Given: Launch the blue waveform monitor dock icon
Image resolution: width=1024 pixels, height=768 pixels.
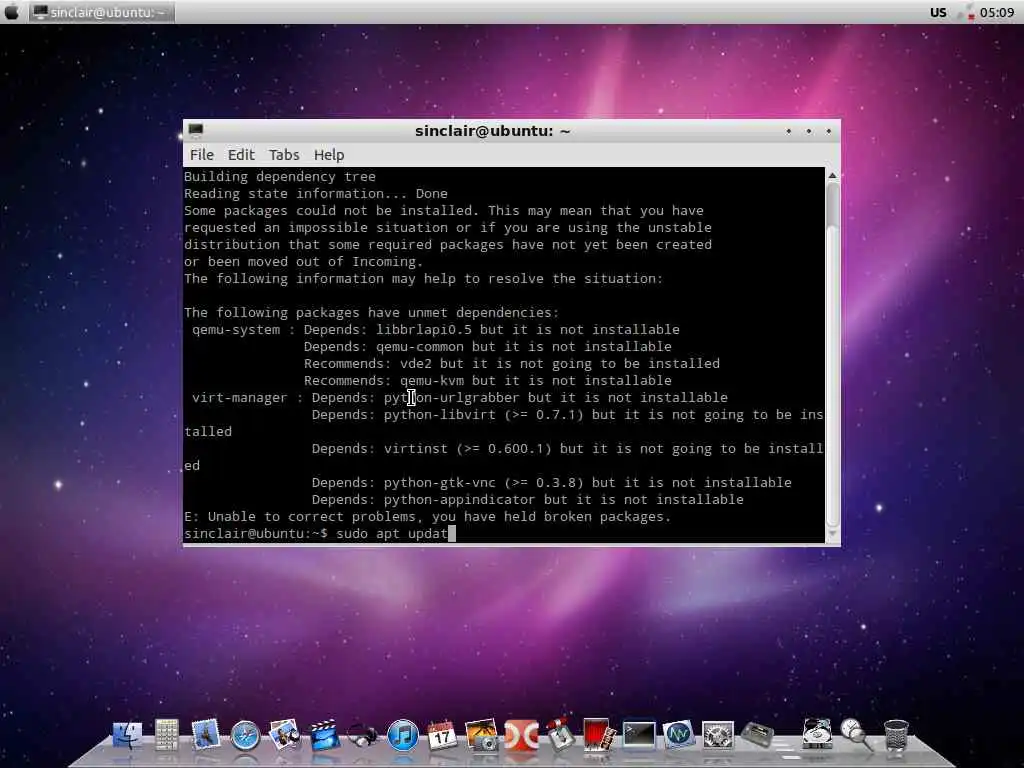Looking at the screenshot, I should [x=678, y=735].
